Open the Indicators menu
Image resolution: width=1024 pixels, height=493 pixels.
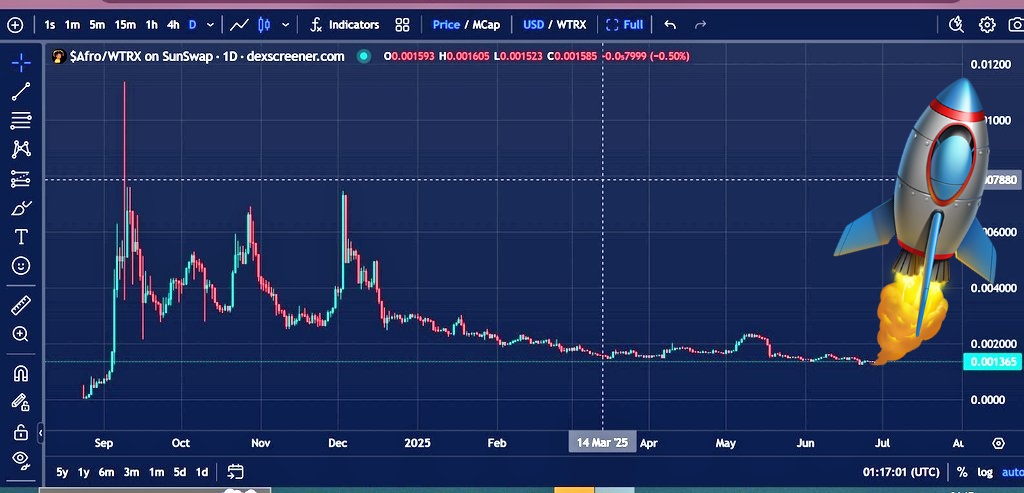(x=345, y=25)
